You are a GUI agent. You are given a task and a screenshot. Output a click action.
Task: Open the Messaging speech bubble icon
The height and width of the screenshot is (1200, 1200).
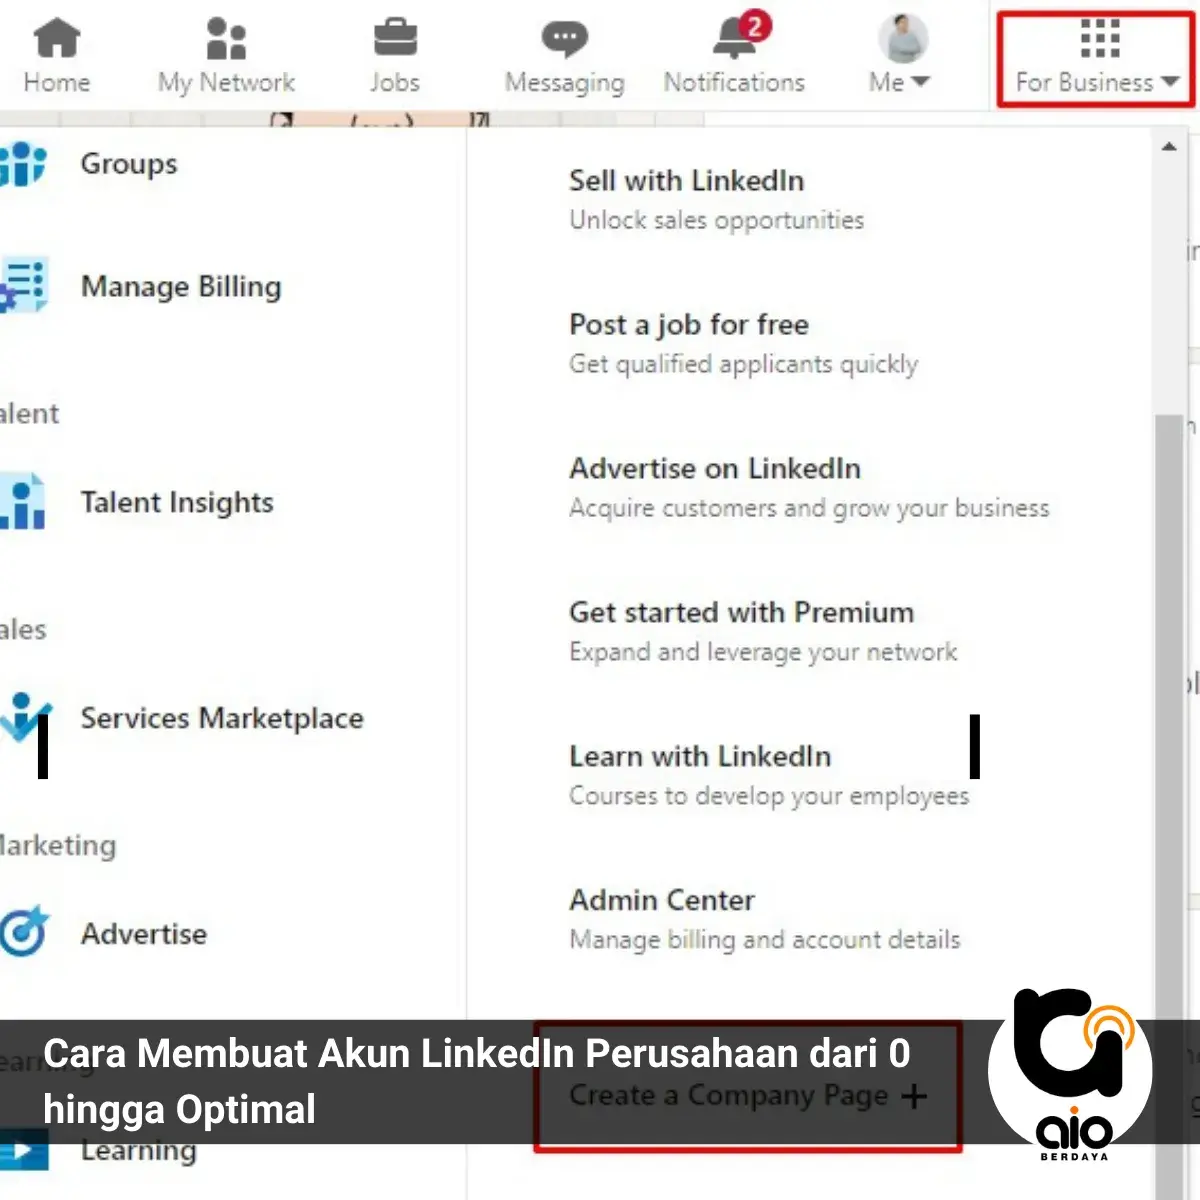565,40
